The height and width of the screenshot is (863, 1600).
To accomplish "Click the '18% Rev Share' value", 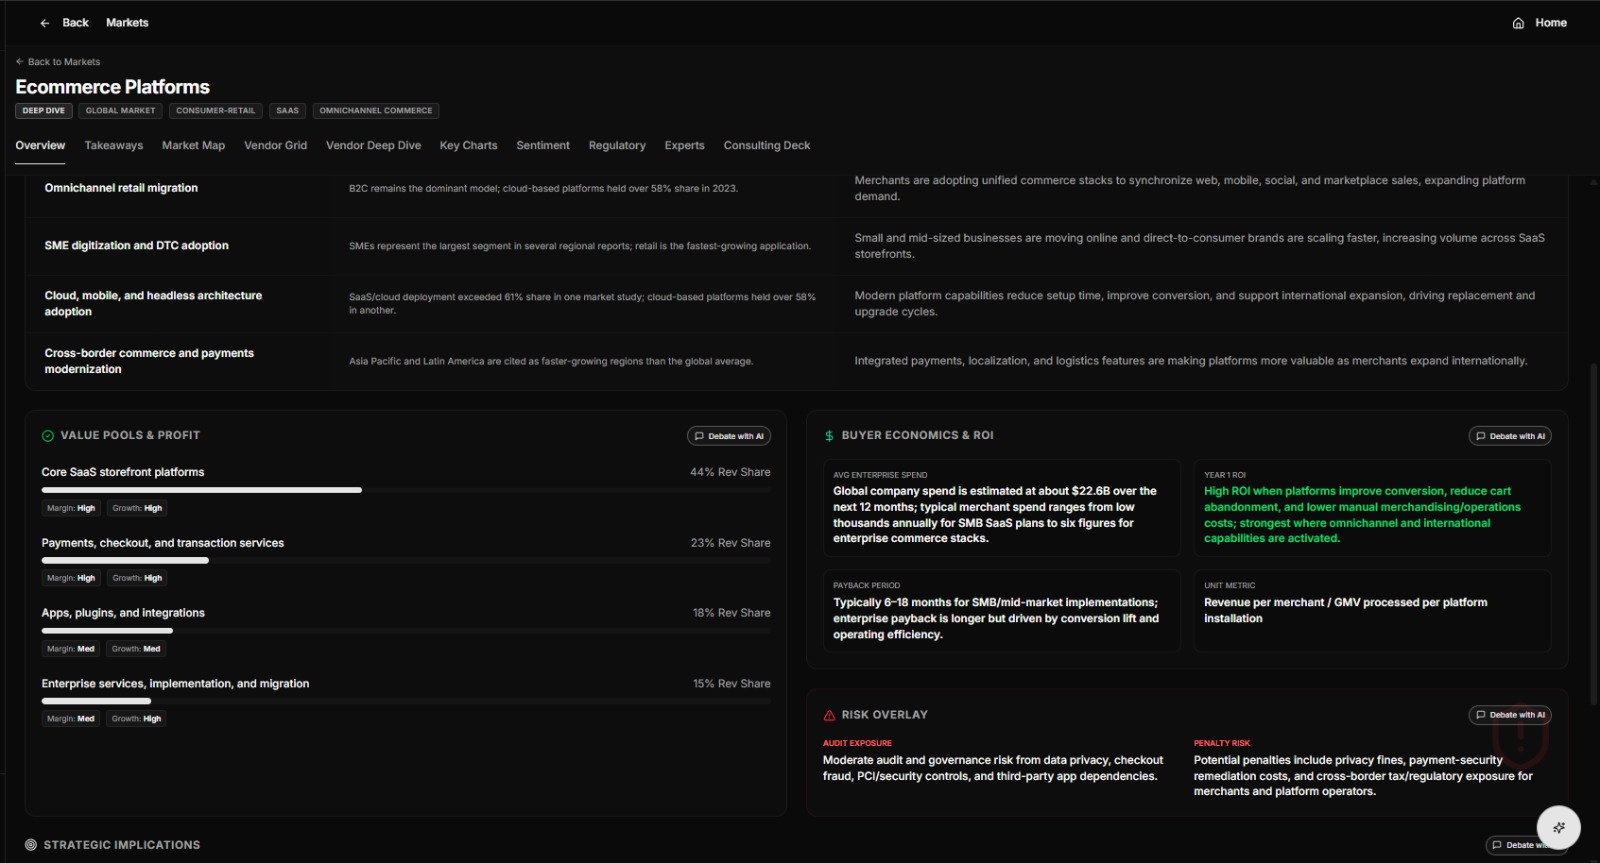I will coord(731,613).
